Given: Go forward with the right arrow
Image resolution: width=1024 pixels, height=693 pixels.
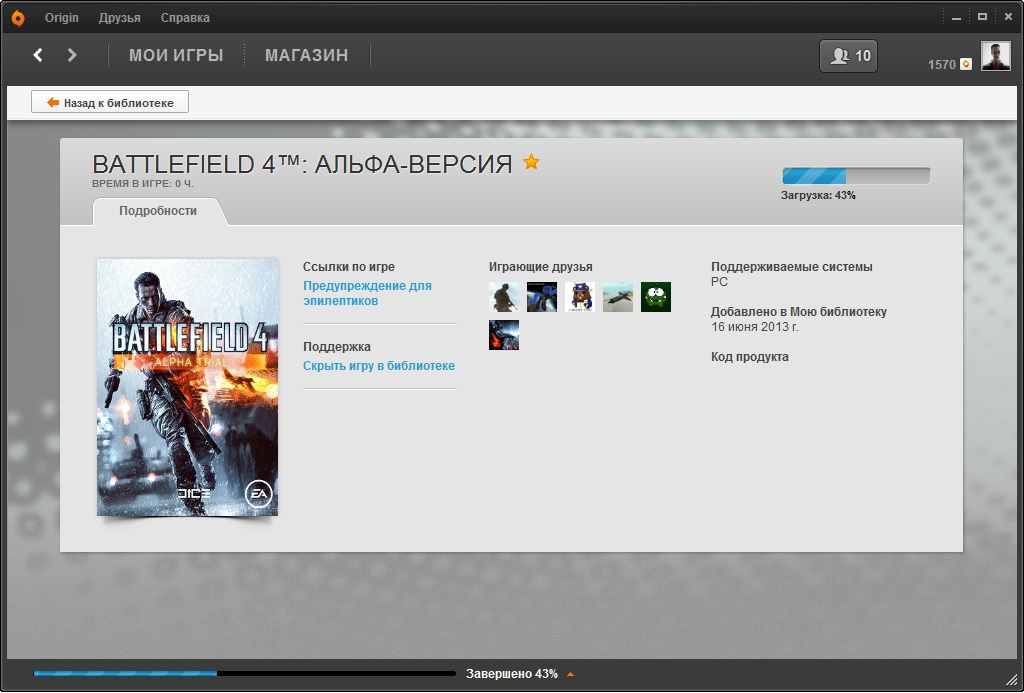Looking at the screenshot, I should (72, 56).
